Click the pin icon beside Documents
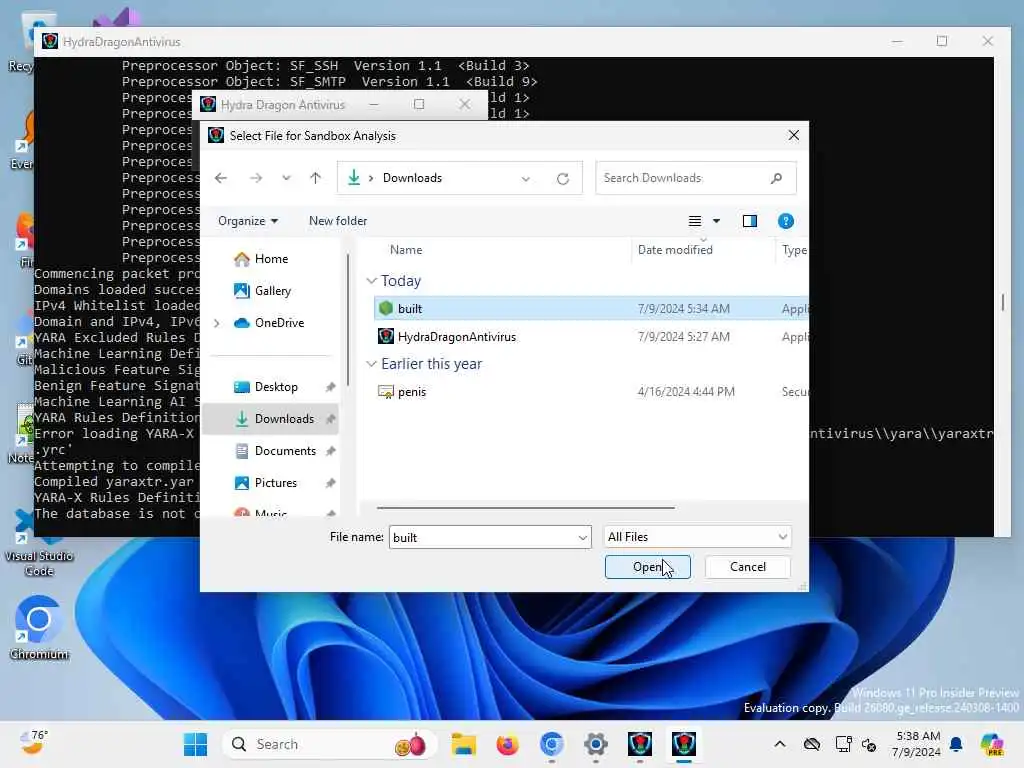 [x=330, y=451]
